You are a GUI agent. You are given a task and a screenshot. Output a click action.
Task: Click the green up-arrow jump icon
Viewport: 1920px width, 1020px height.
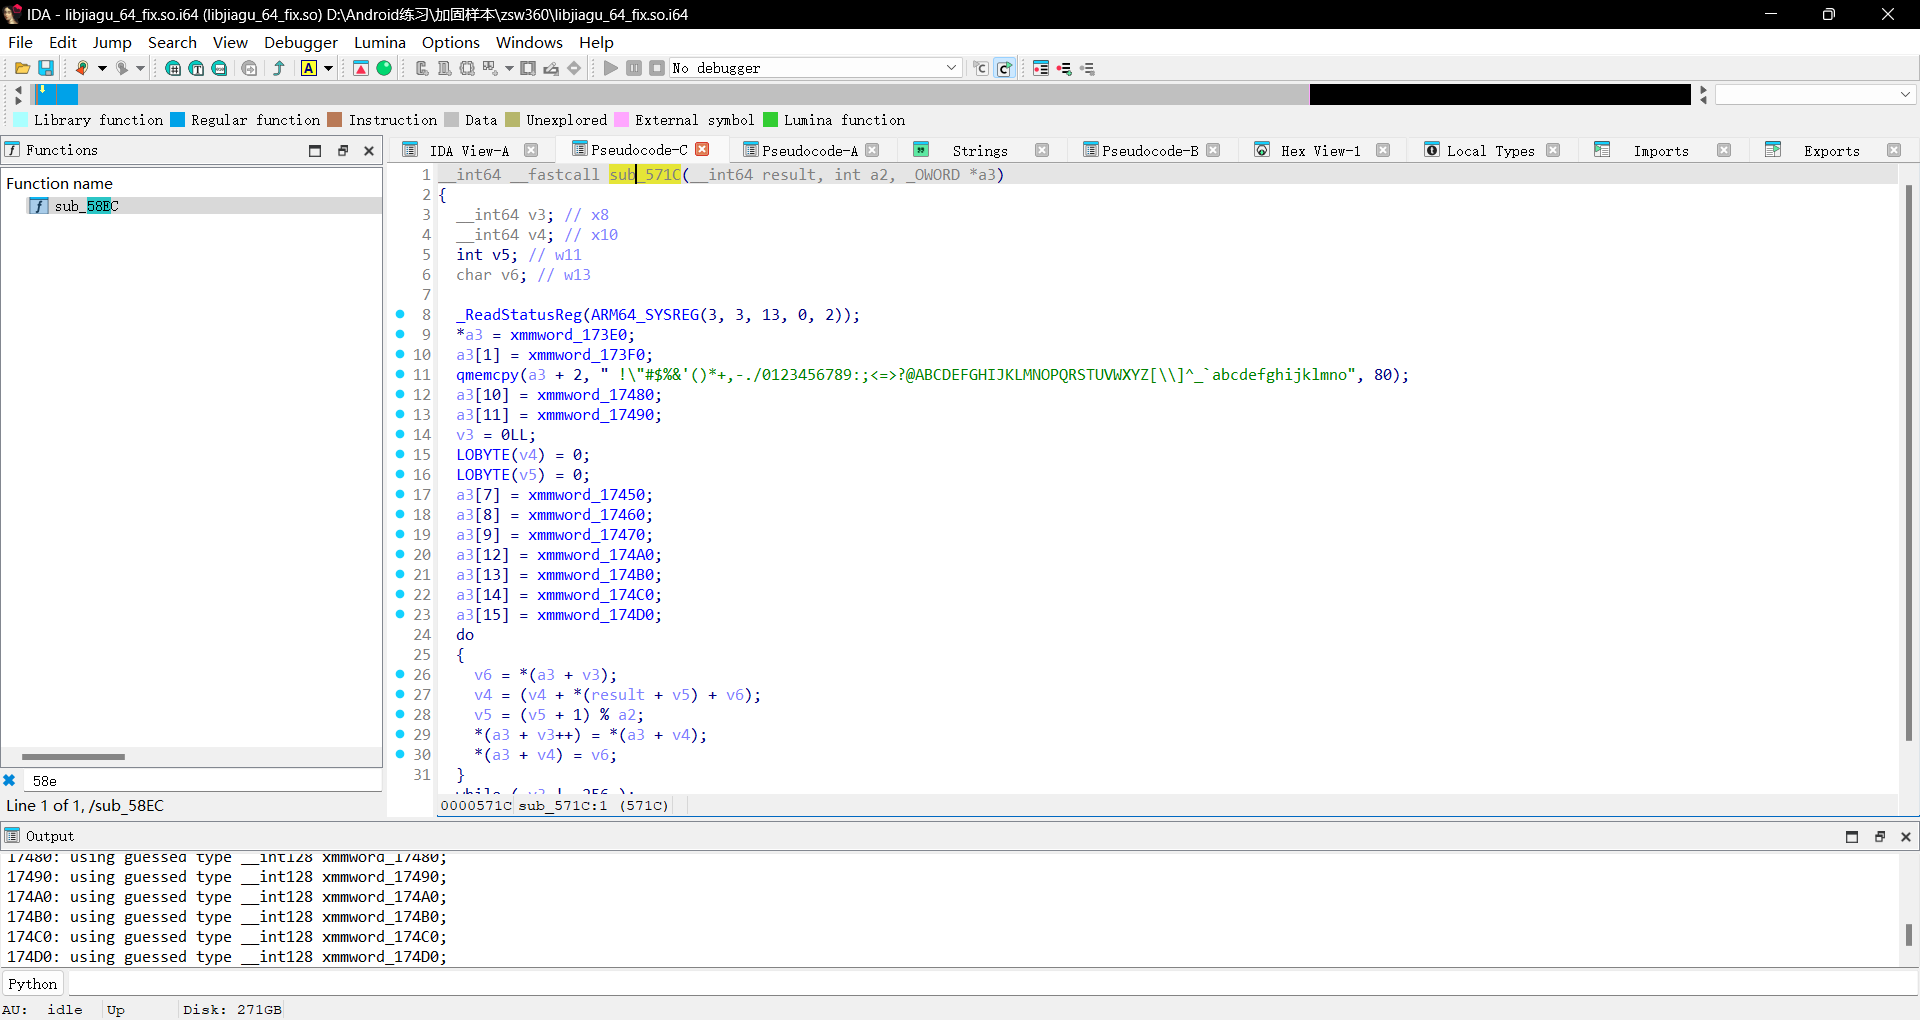coord(279,68)
